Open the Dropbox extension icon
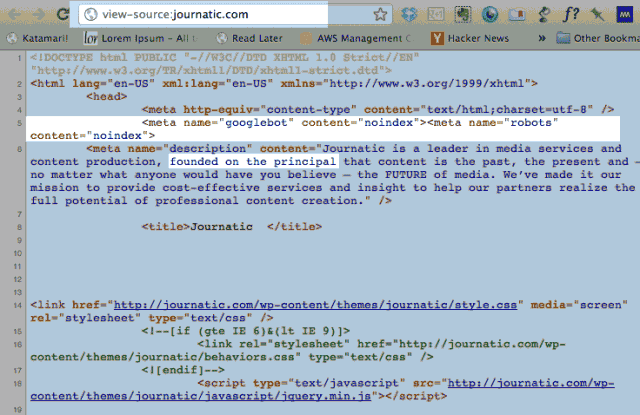The width and height of the screenshot is (640, 415). coord(409,15)
